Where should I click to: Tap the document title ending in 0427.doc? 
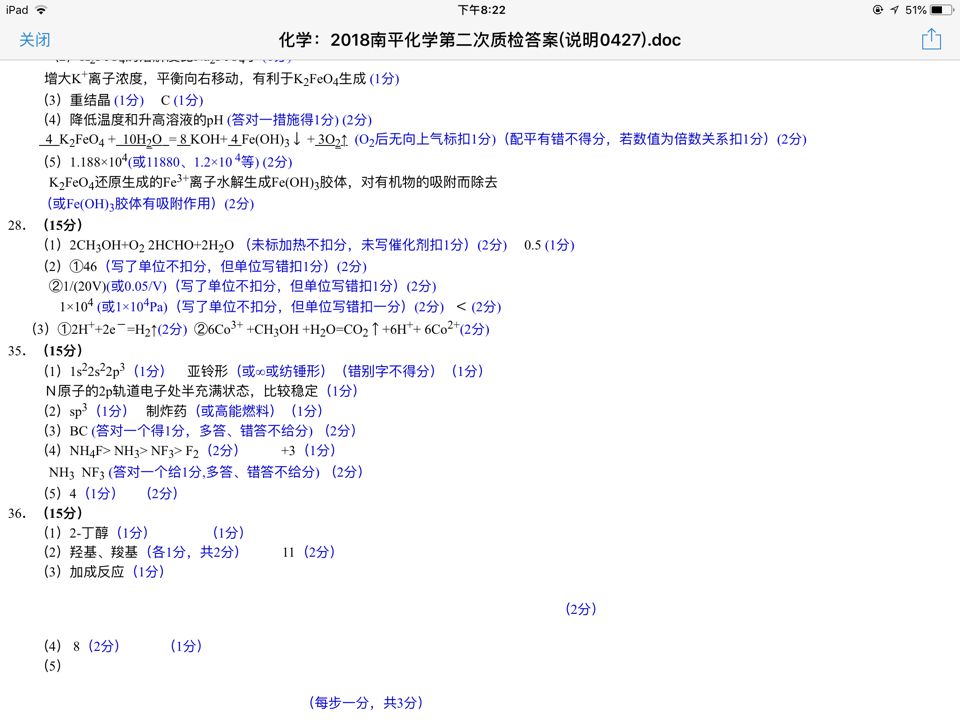[x=480, y=40]
